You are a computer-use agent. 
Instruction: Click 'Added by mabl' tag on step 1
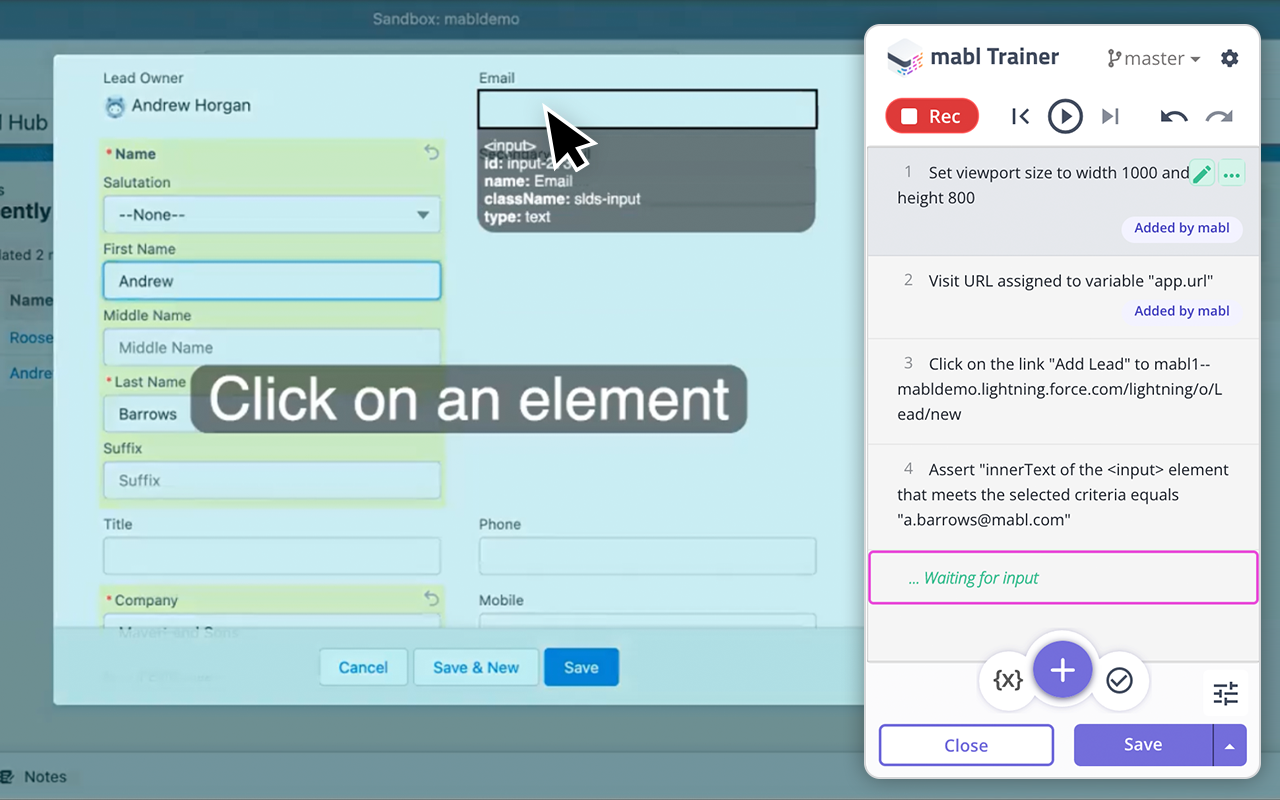click(x=1181, y=228)
